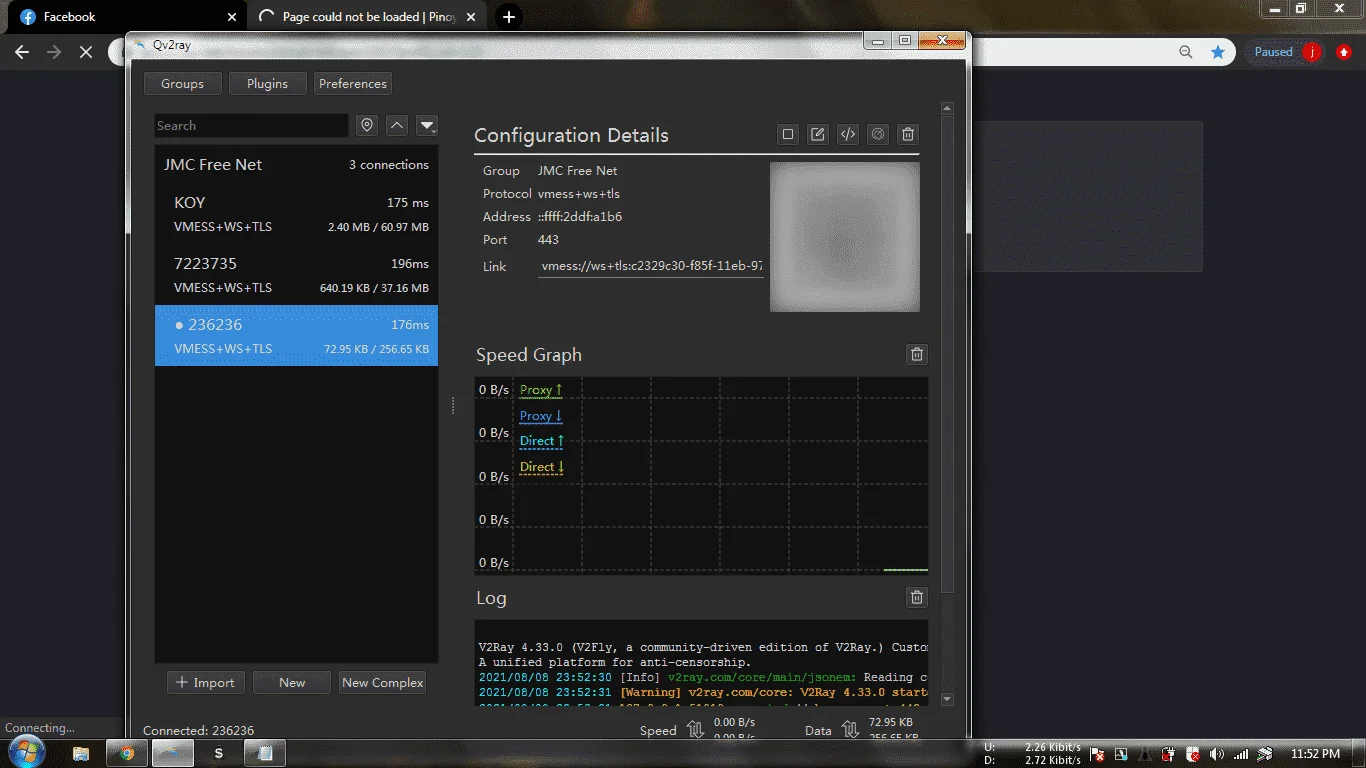Click the power plug tray icon
Screen dimensions: 1366x768
[1169, 754]
